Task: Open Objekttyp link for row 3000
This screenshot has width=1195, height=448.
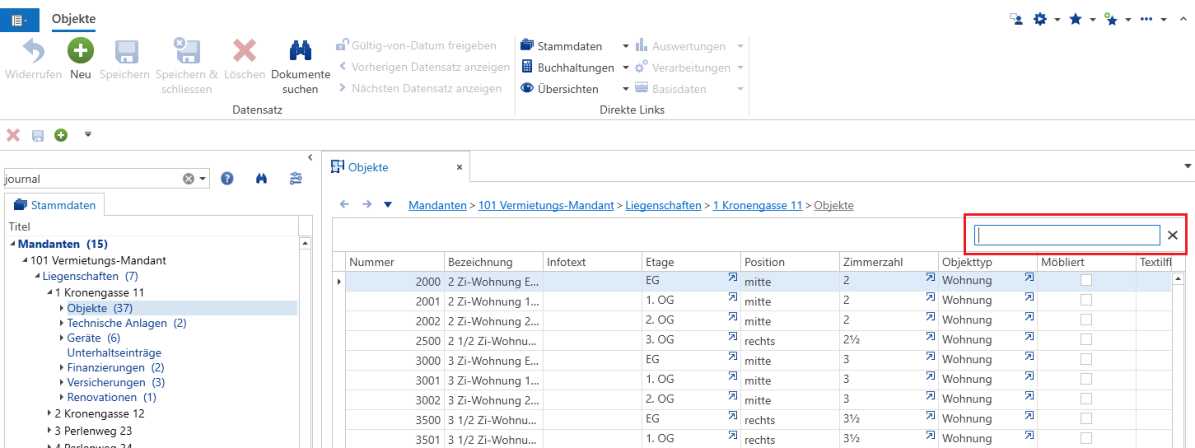Action: [1030, 356]
